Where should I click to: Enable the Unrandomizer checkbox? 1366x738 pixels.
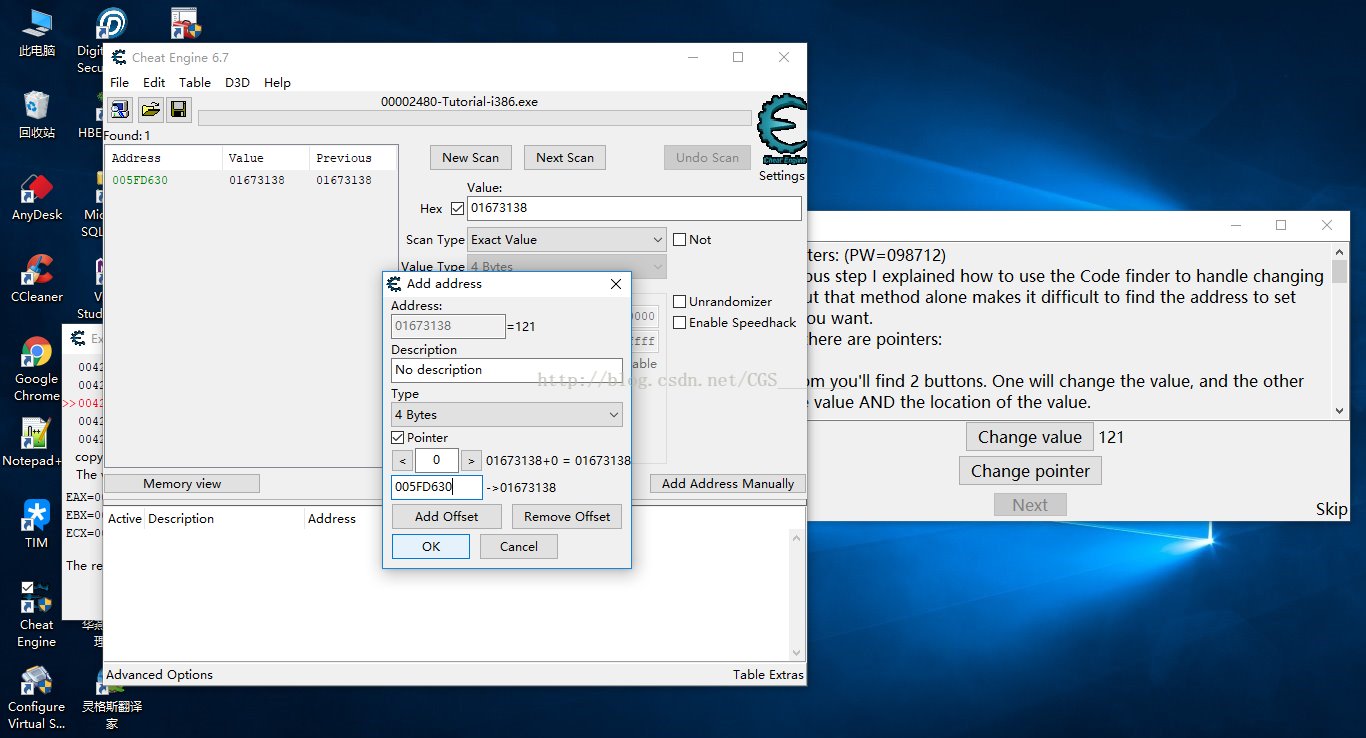(680, 302)
